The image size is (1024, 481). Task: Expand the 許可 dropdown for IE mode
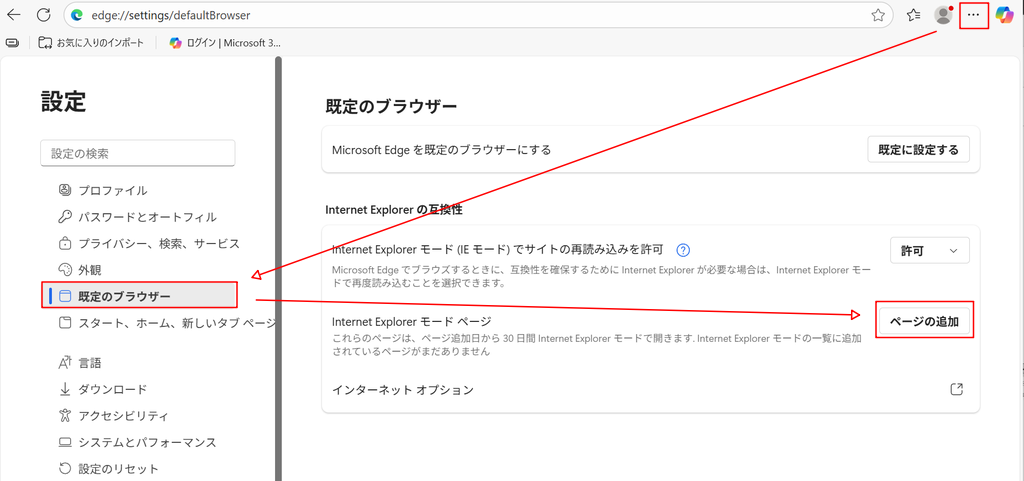tap(929, 250)
